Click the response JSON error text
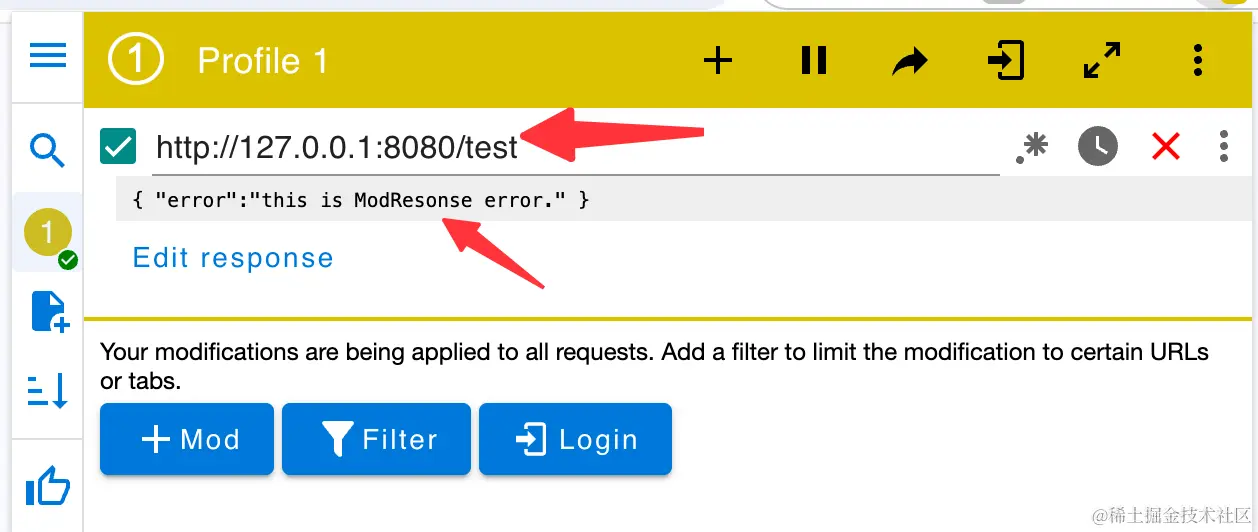 pyautogui.click(x=361, y=200)
